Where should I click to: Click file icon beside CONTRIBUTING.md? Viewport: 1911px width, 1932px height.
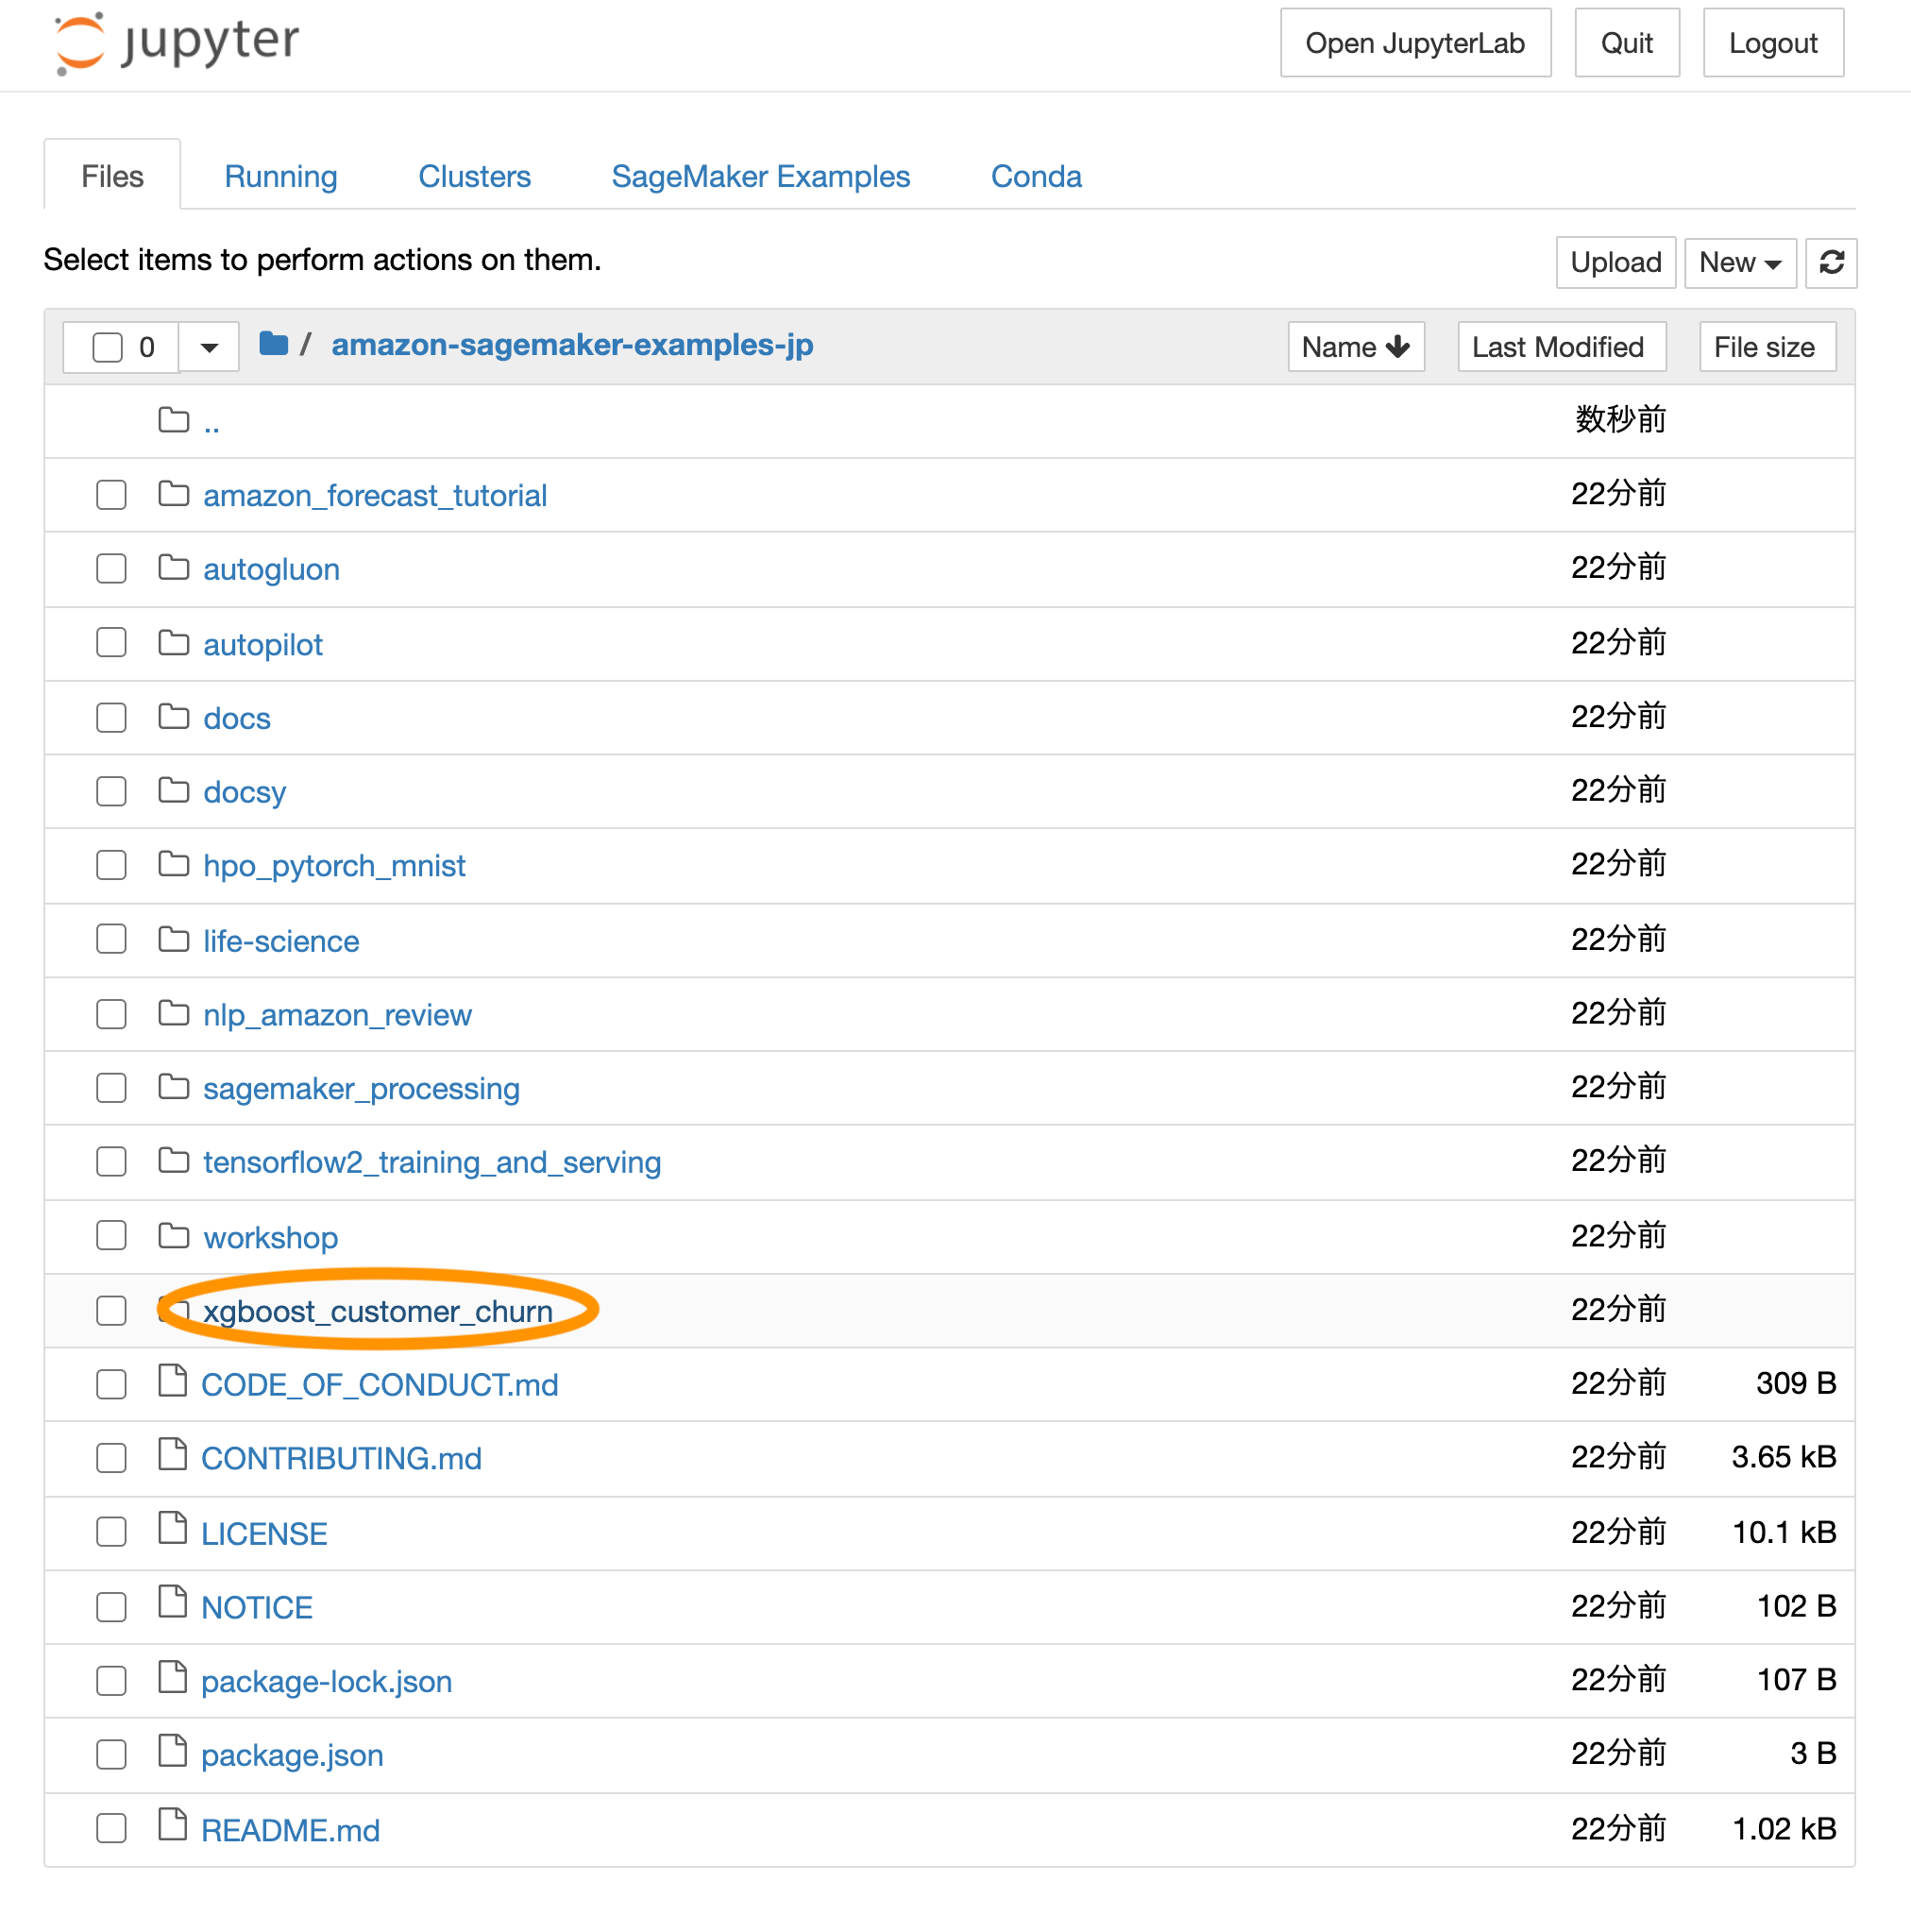(173, 1455)
